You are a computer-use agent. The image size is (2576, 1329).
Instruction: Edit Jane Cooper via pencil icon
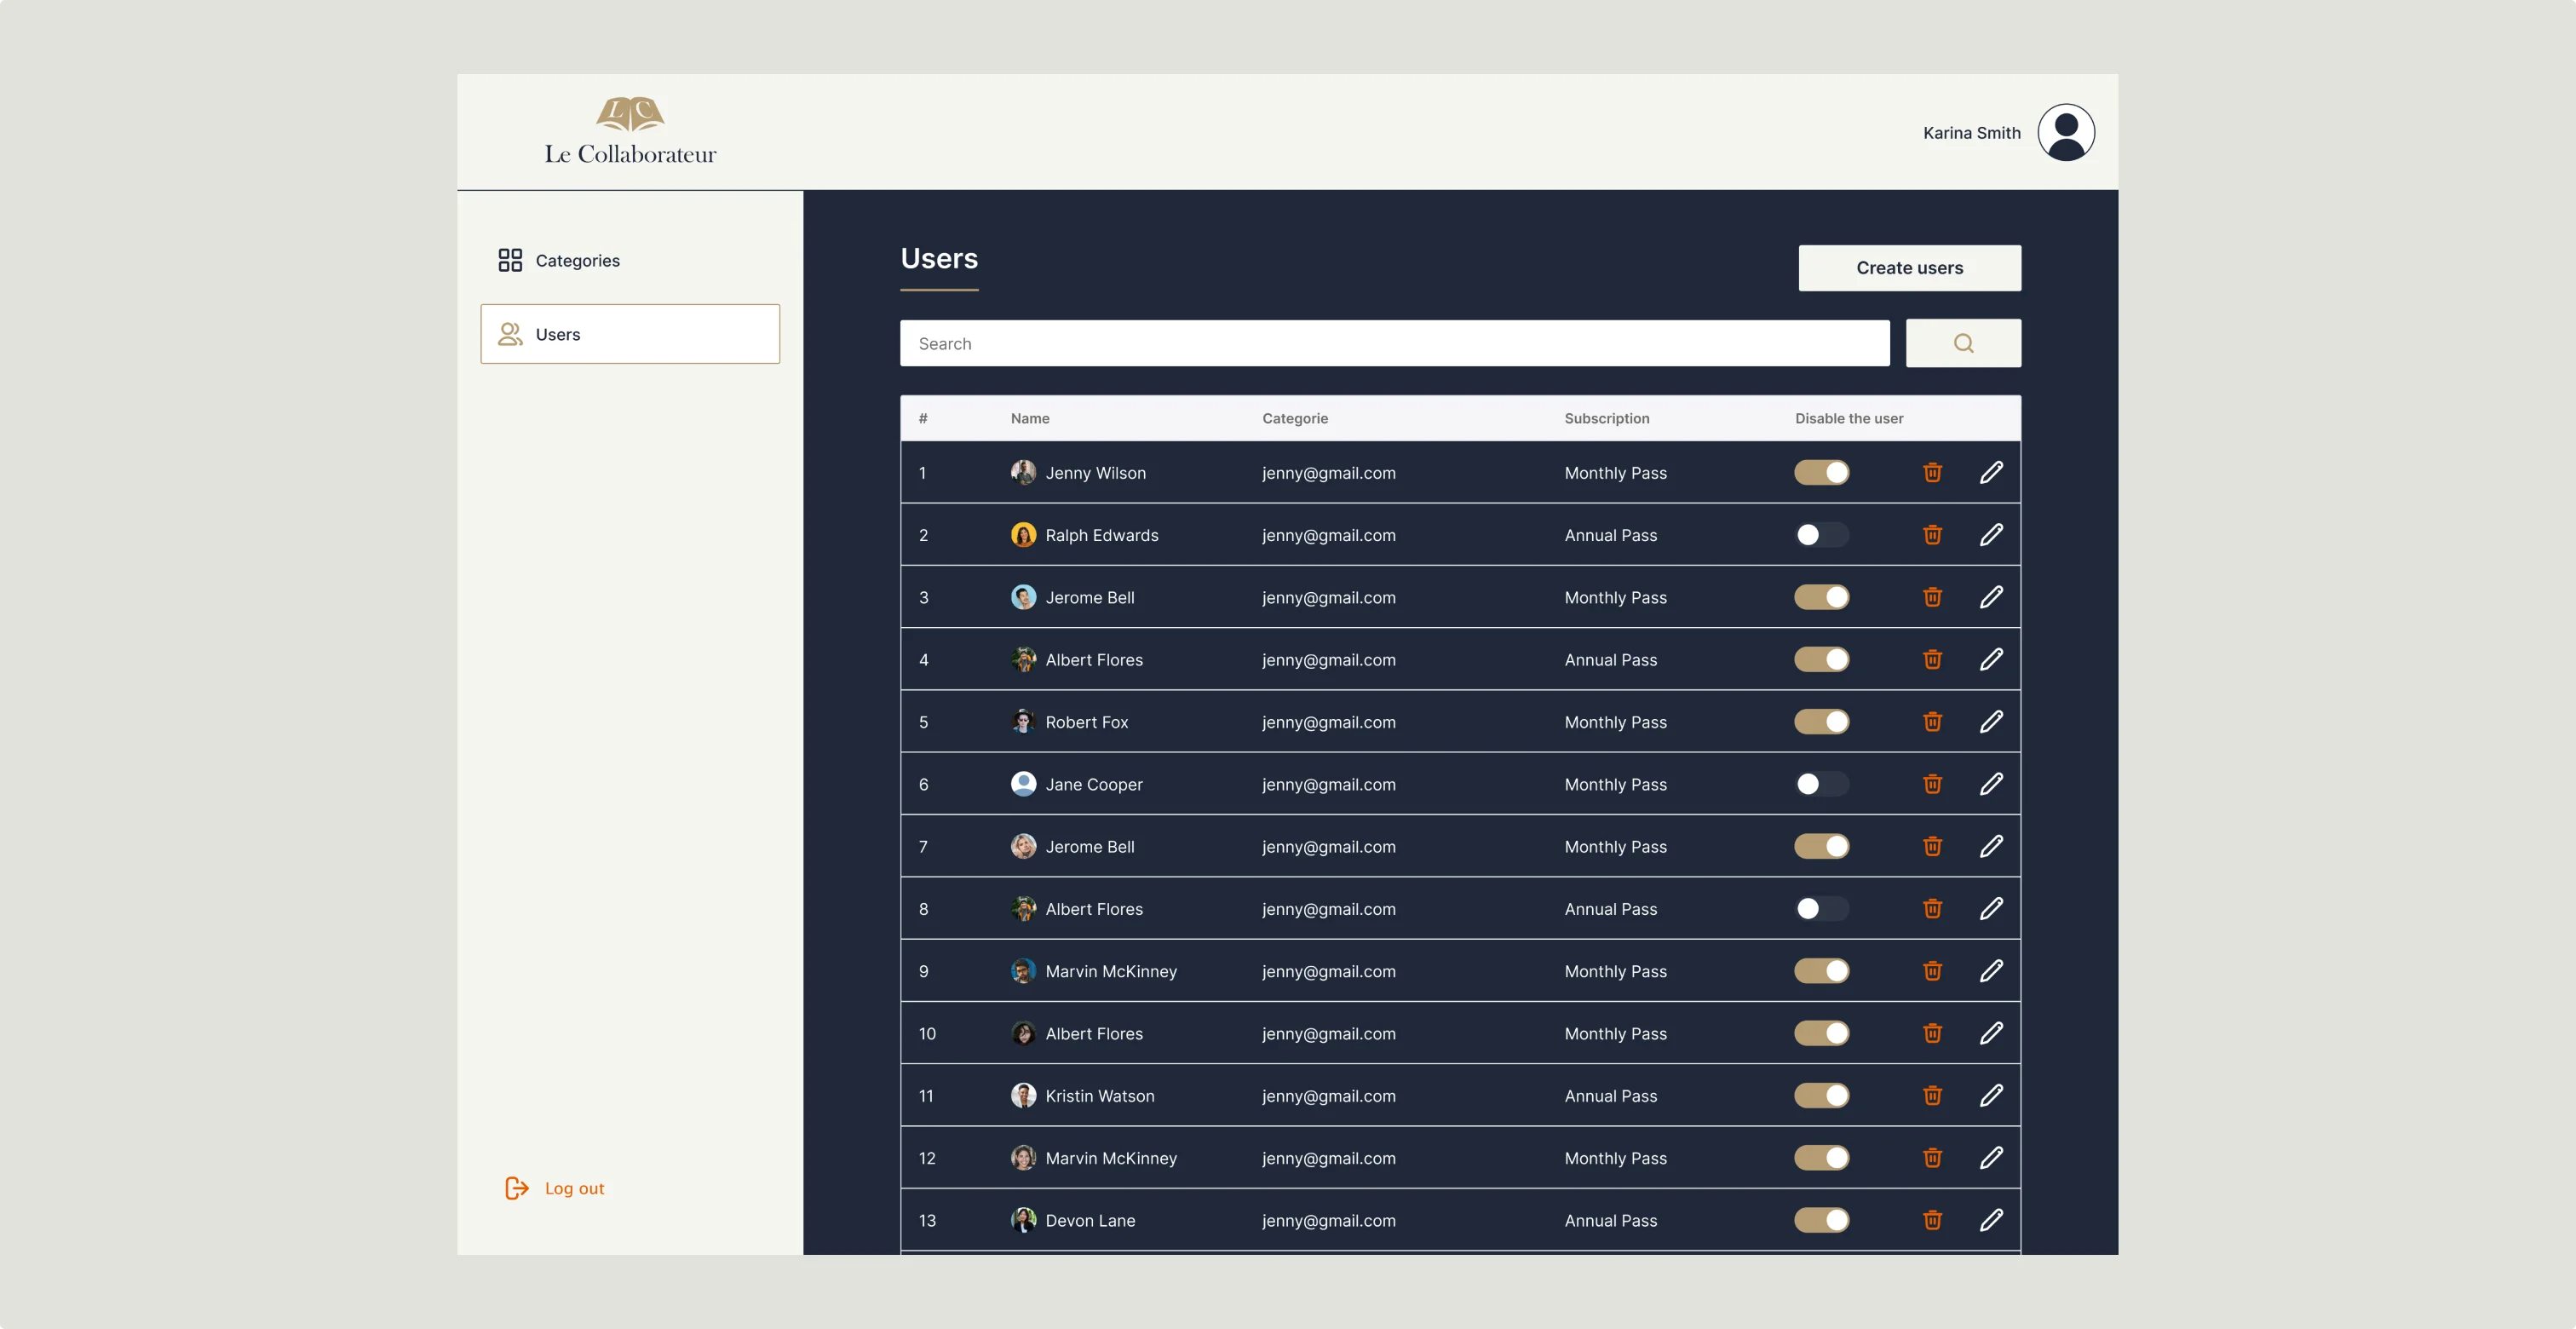1991,784
